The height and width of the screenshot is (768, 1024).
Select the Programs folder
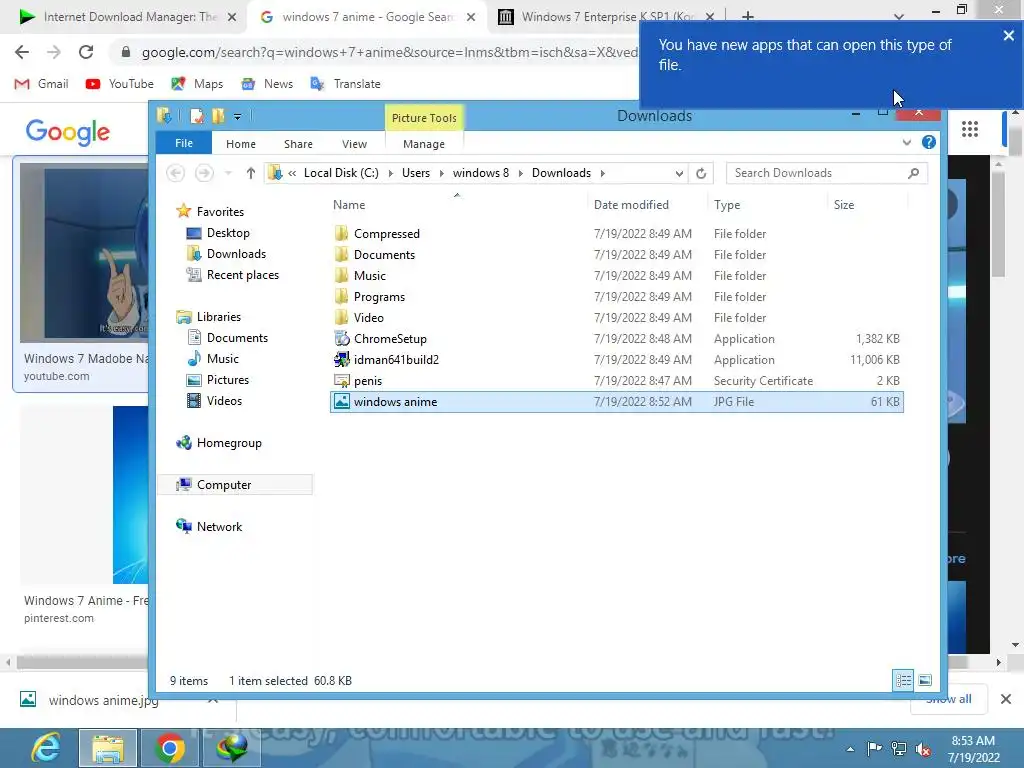pos(379,296)
